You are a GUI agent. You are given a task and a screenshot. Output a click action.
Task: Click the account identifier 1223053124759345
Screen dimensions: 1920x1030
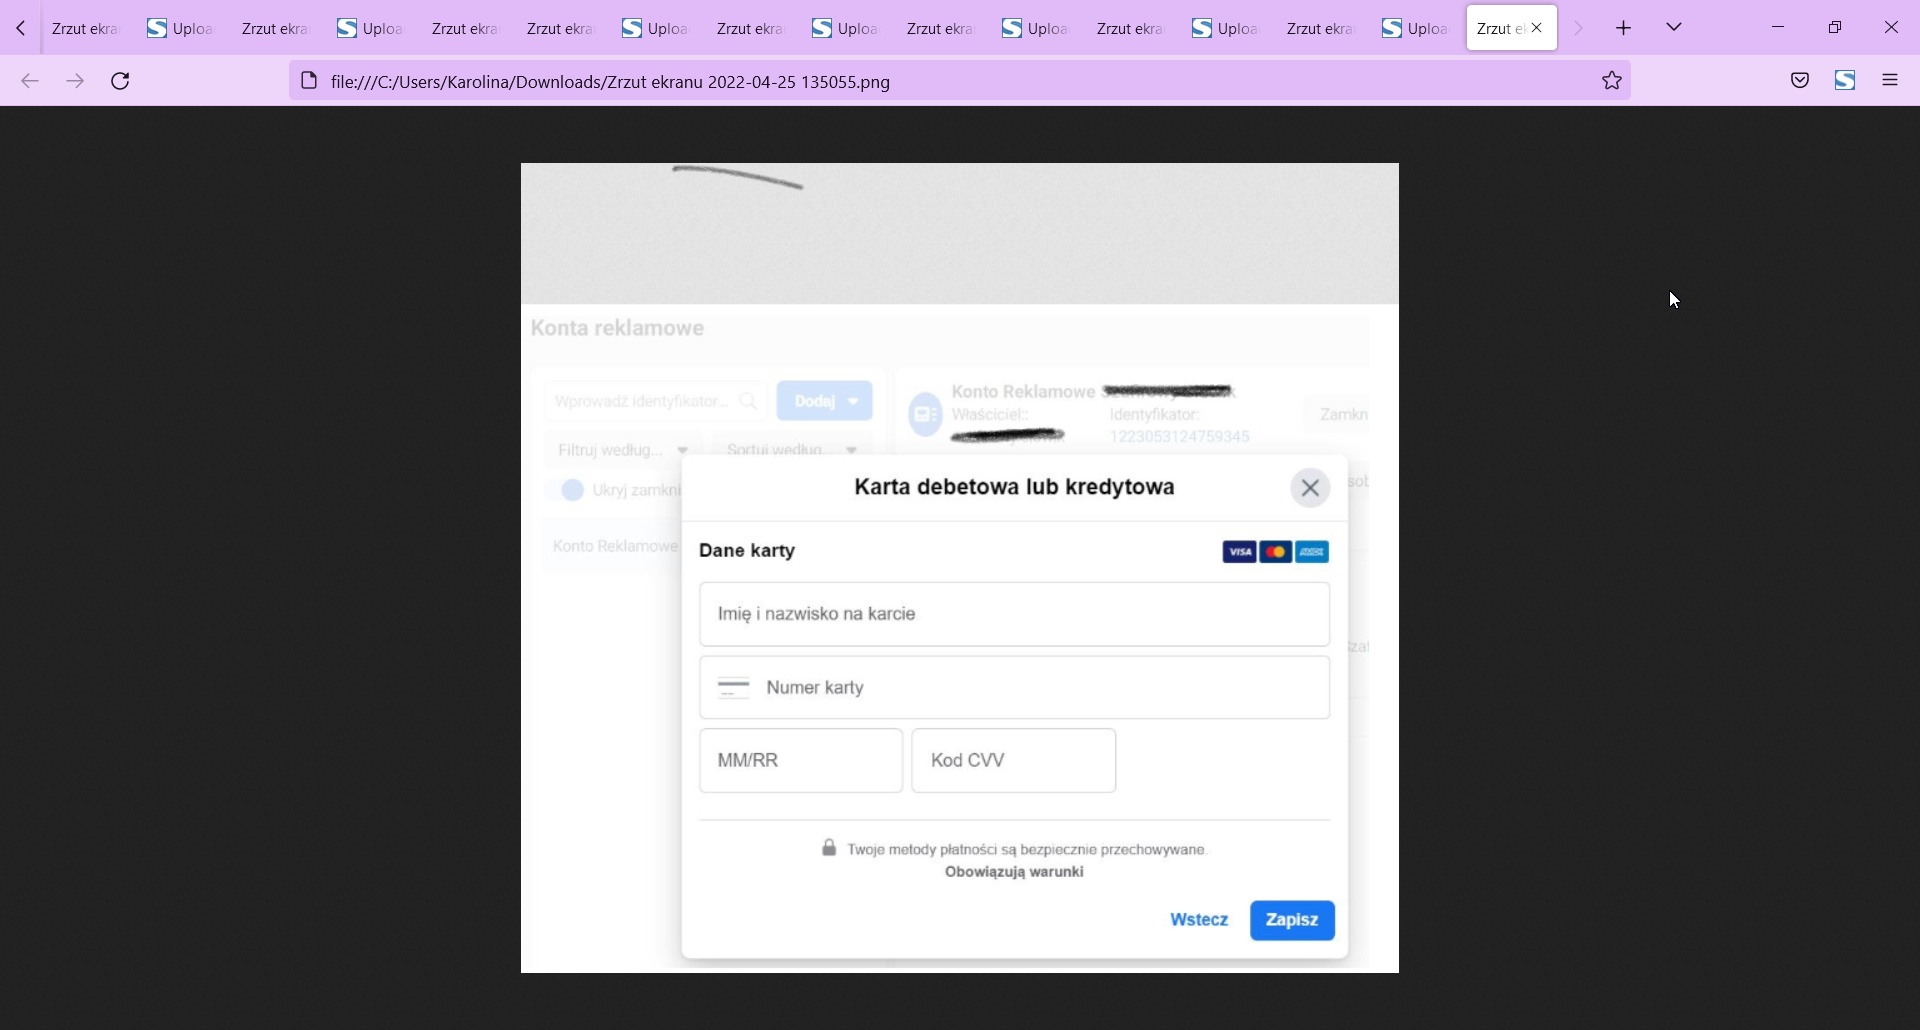[x=1179, y=437]
